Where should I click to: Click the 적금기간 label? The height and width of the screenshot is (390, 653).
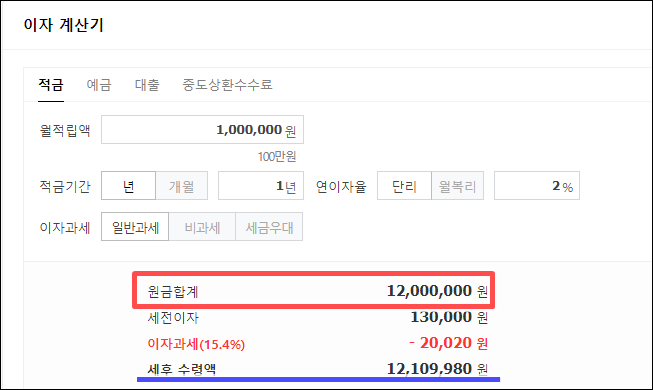65,186
